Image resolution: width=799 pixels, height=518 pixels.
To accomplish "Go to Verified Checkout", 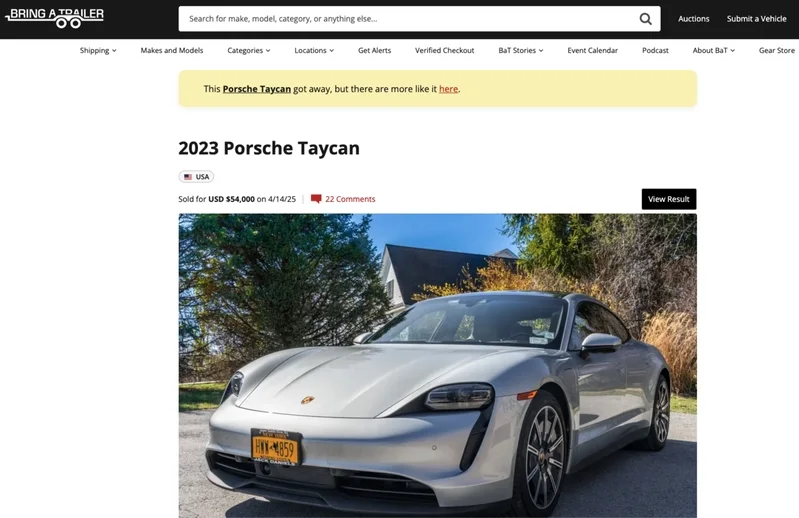I will click(444, 50).
